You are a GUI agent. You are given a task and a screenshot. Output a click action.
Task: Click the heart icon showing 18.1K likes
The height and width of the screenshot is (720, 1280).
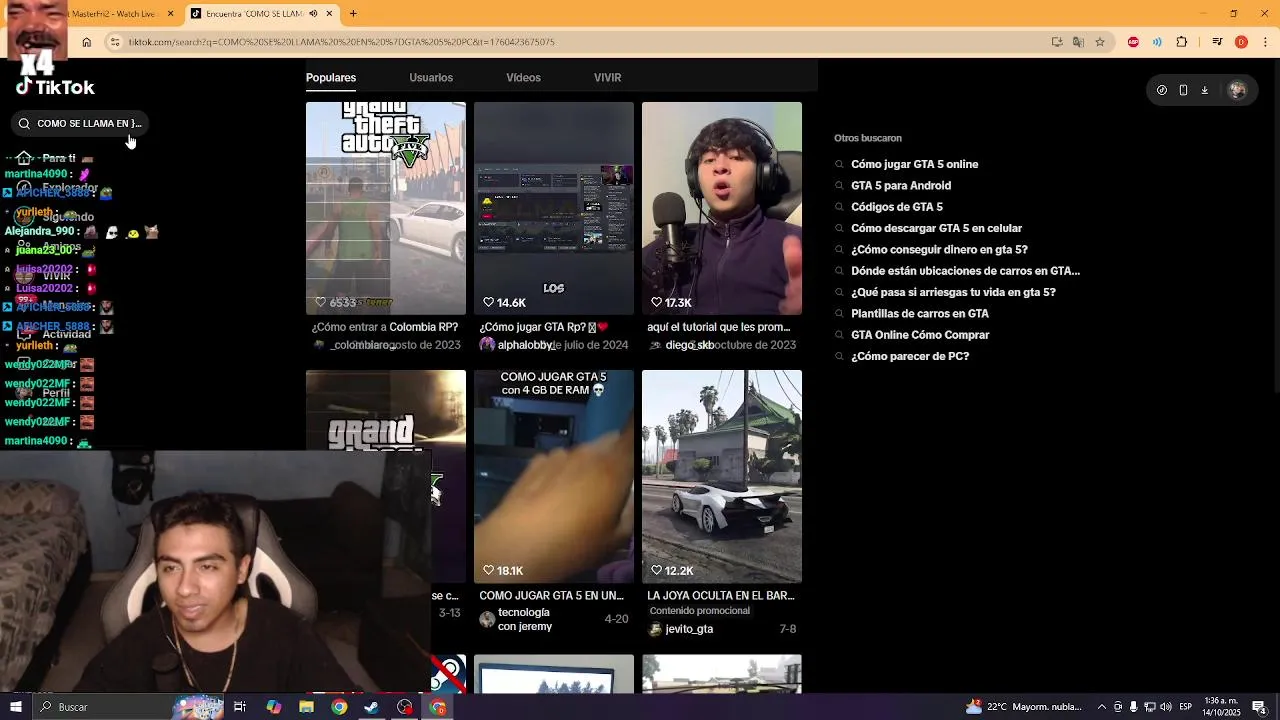(489, 570)
